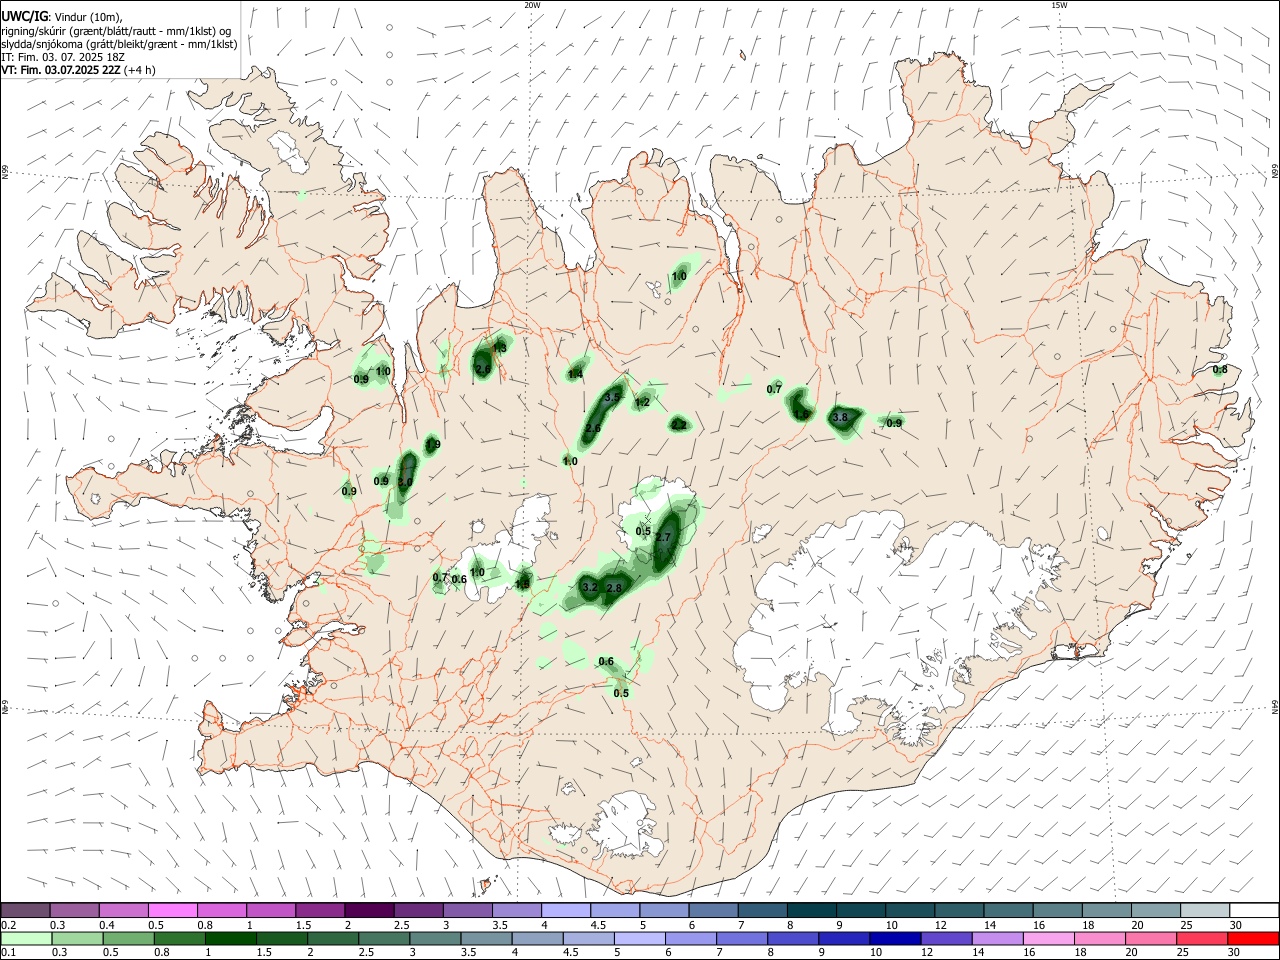Select the 1.6 rainfall value label
This screenshot has height=960, width=1280.
click(x=800, y=414)
